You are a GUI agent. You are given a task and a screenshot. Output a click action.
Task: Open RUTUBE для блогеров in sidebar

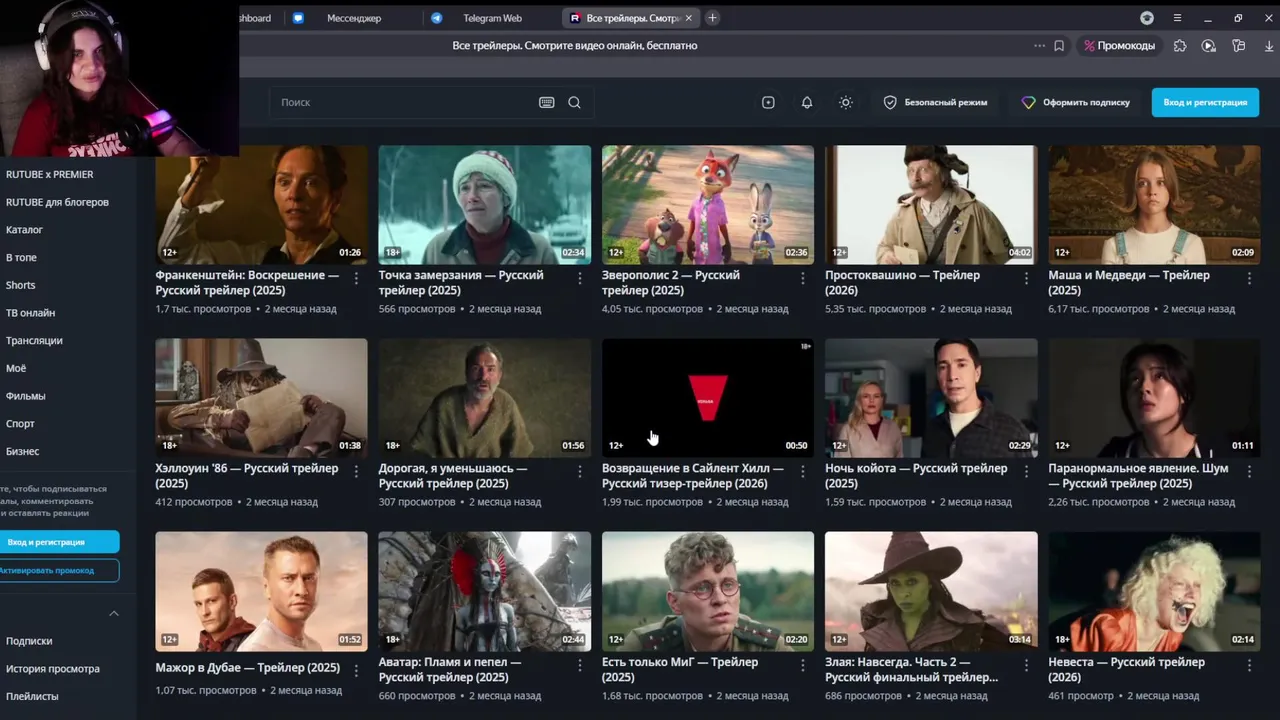pyautogui.click(x=57, y=202)
